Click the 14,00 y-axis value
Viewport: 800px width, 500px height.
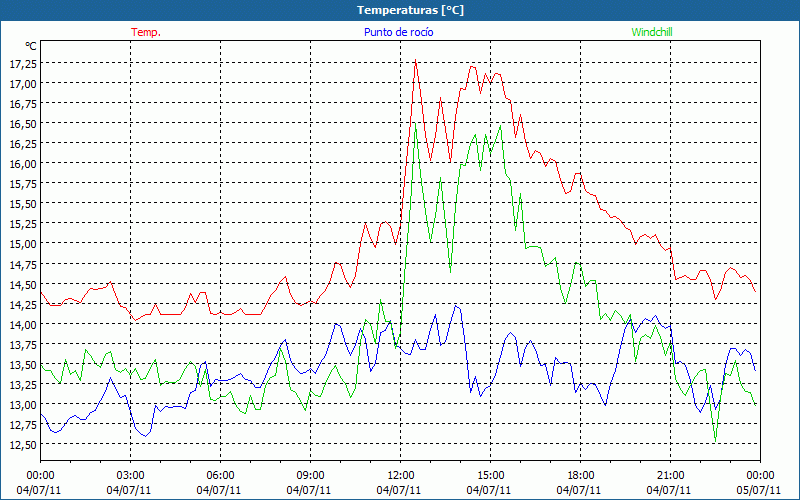[23, 324]
